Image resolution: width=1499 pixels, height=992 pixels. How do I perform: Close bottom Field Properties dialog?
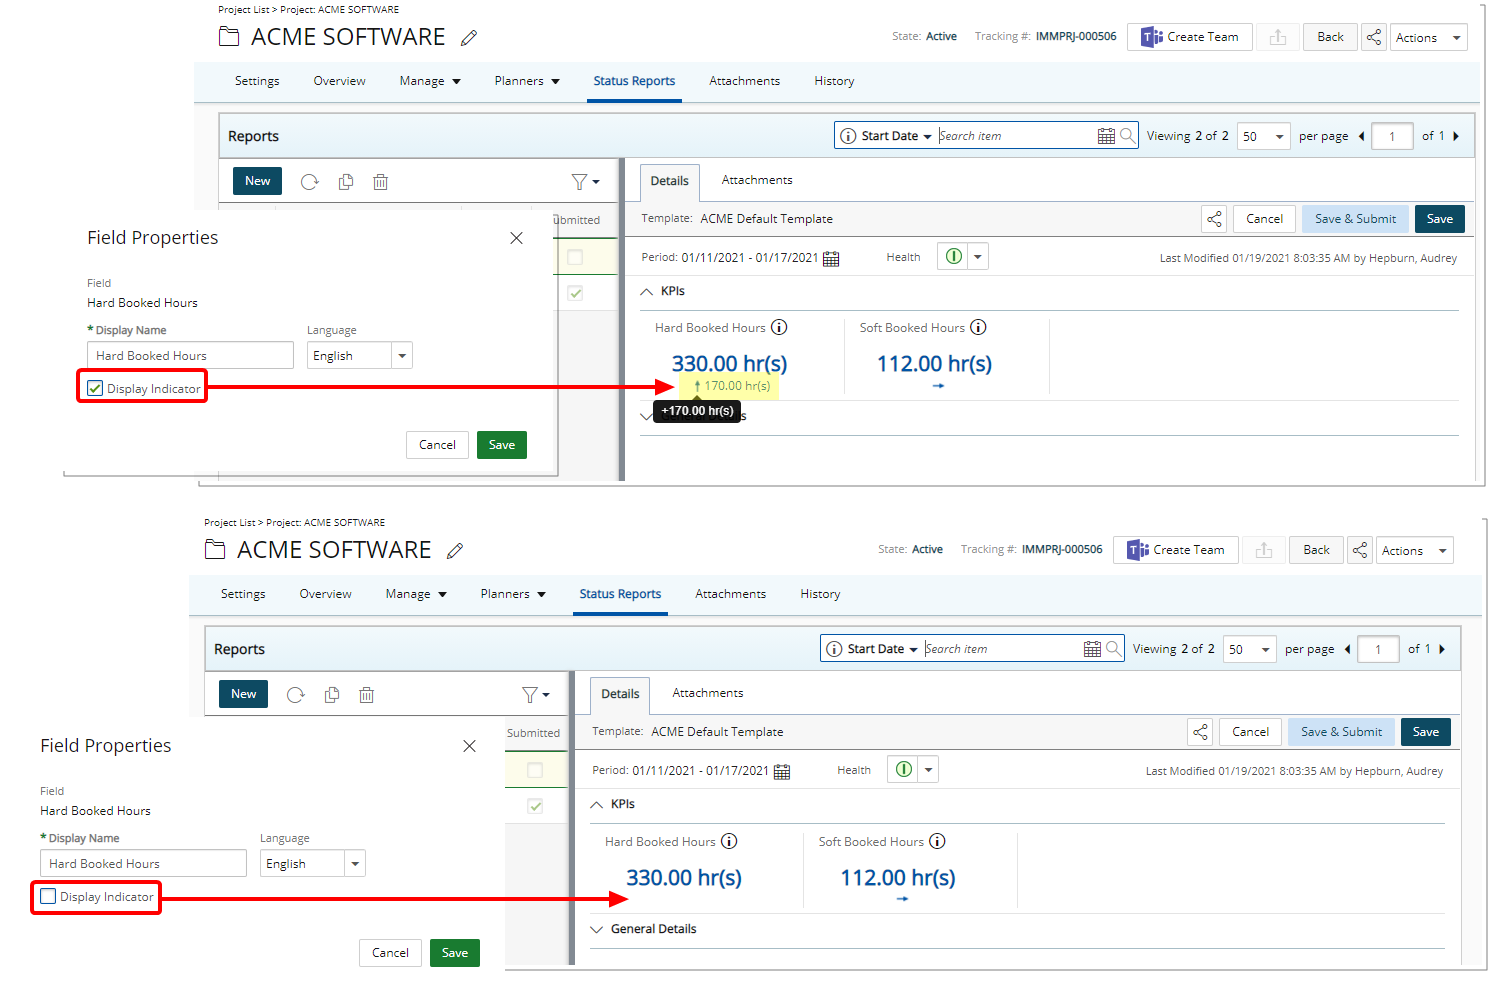(x=469, y=746)
